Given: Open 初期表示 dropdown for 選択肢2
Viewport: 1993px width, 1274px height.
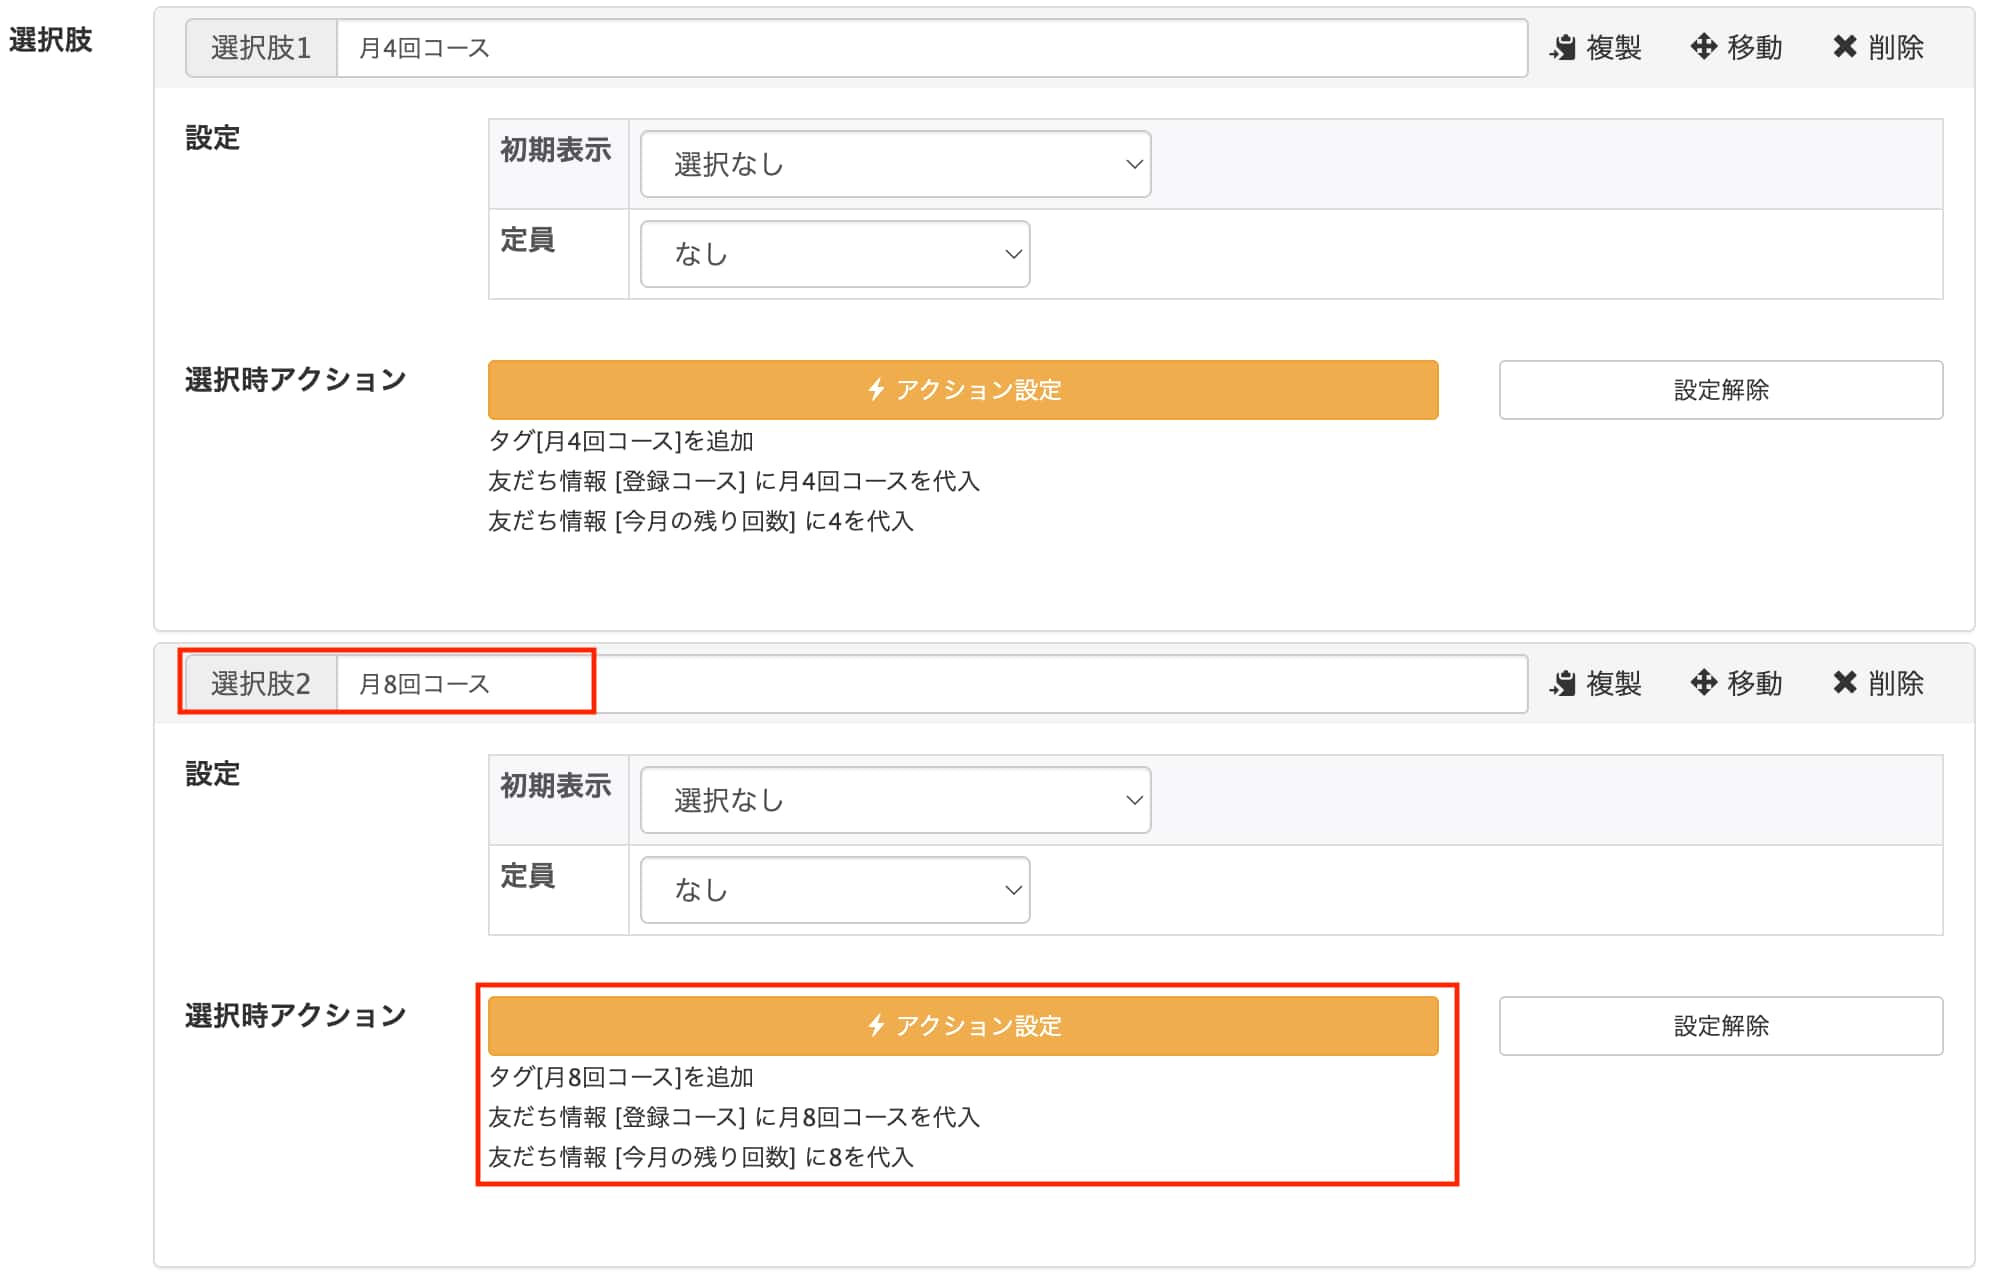Looking at the screenshot, I should (895, 800).
